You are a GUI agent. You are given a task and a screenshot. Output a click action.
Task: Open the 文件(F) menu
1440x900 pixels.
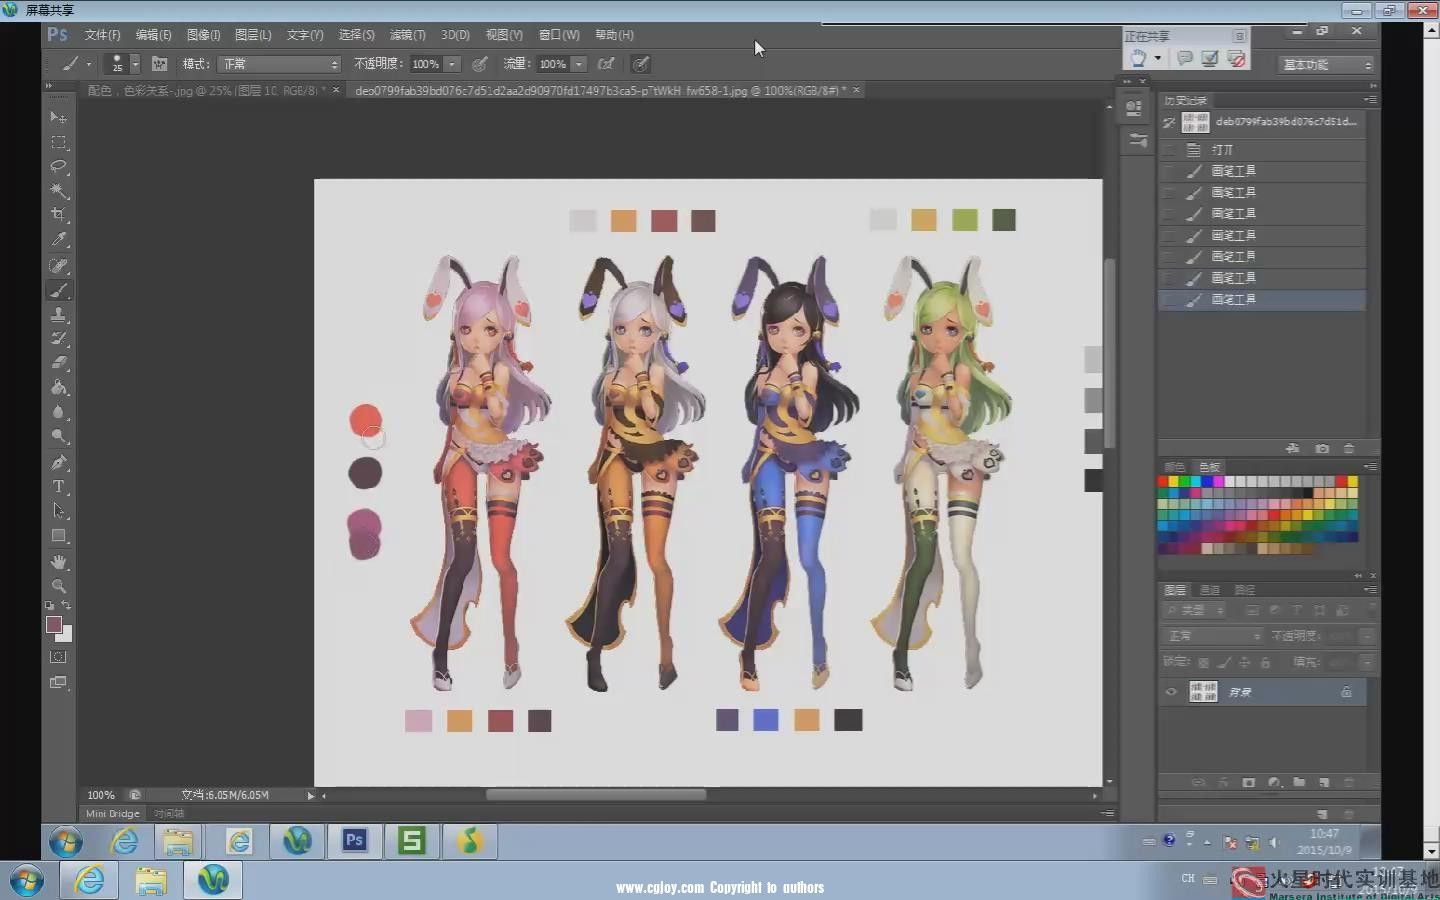pyautogui.click(x=102, y=35)
